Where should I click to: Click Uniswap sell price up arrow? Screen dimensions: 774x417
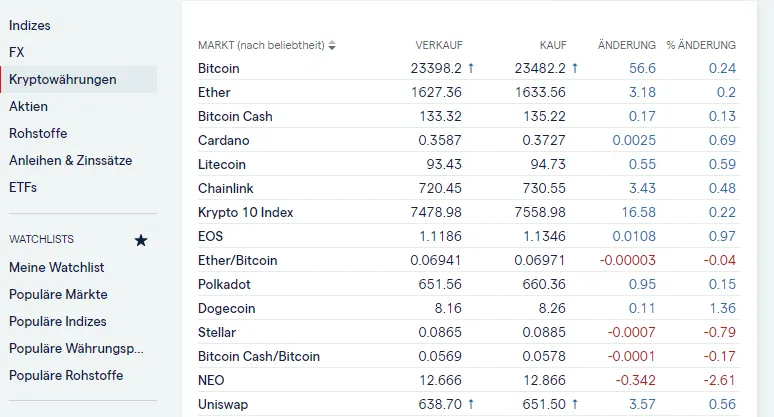click(x=470, y=404)
